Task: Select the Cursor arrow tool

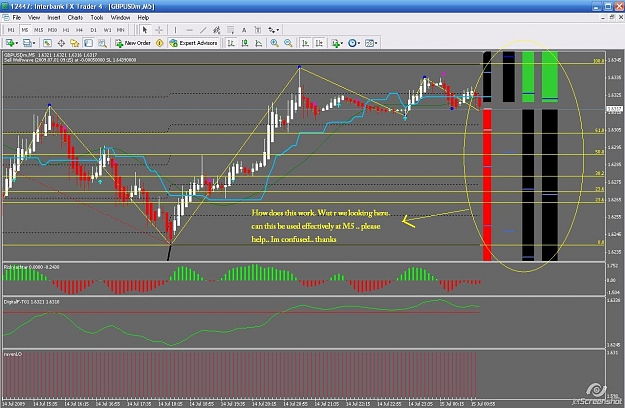Action: [145, 30]
